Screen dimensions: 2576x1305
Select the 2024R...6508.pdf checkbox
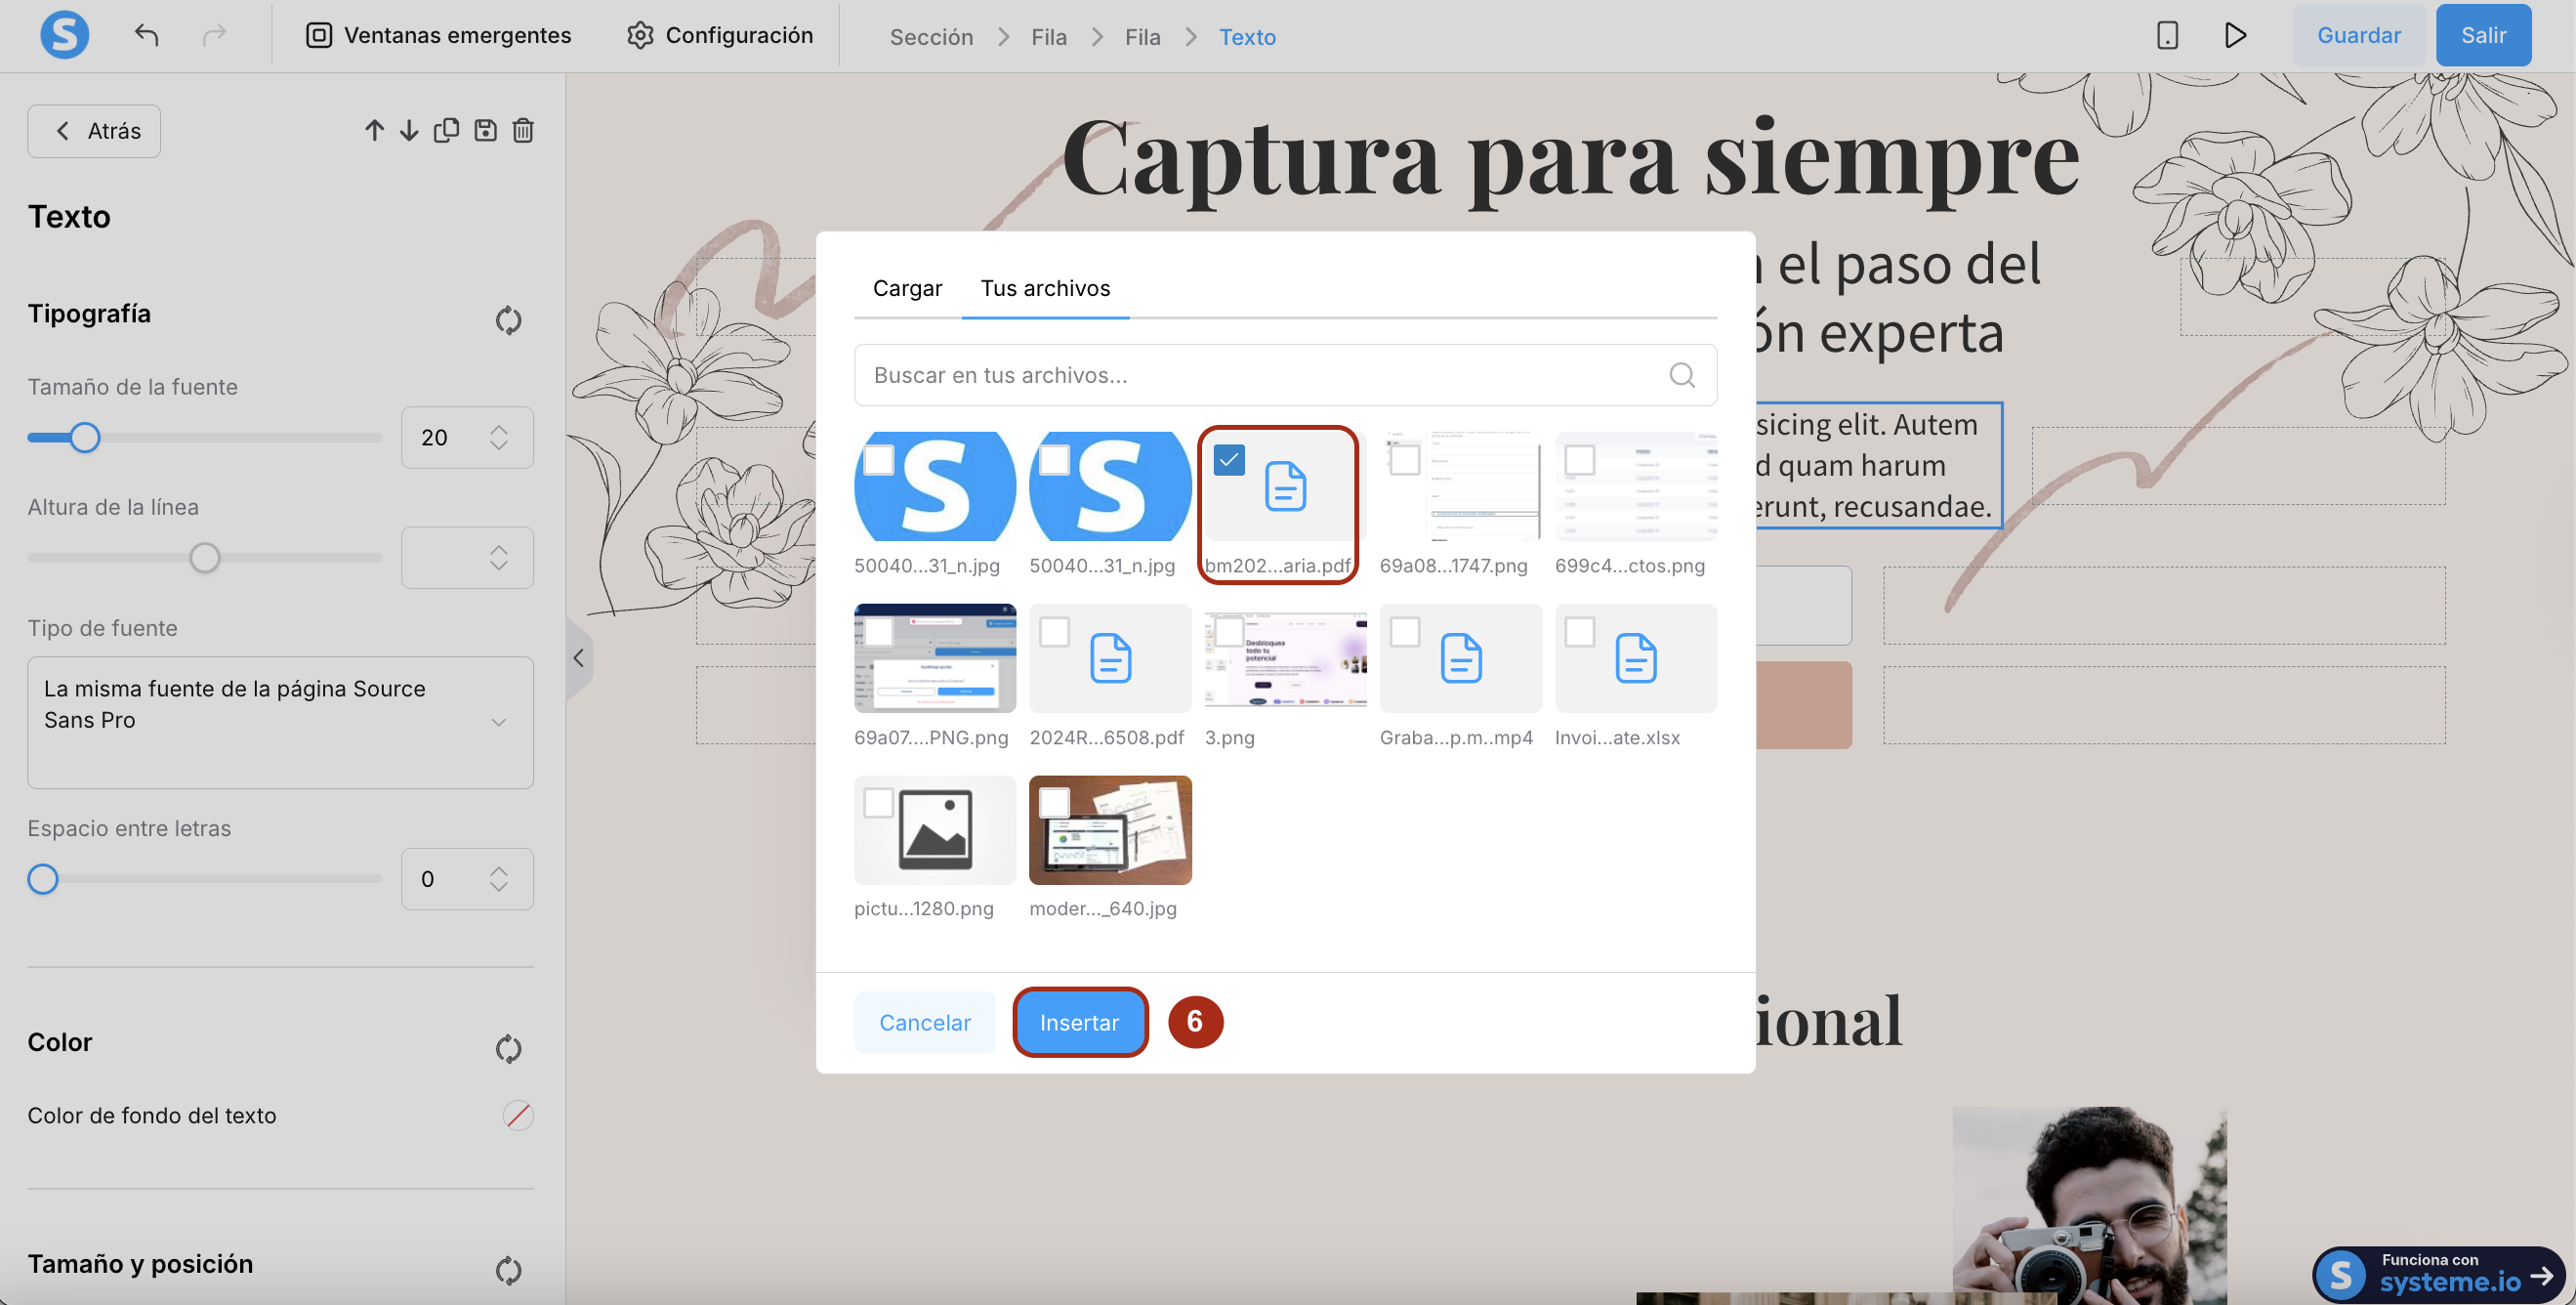1054,632
